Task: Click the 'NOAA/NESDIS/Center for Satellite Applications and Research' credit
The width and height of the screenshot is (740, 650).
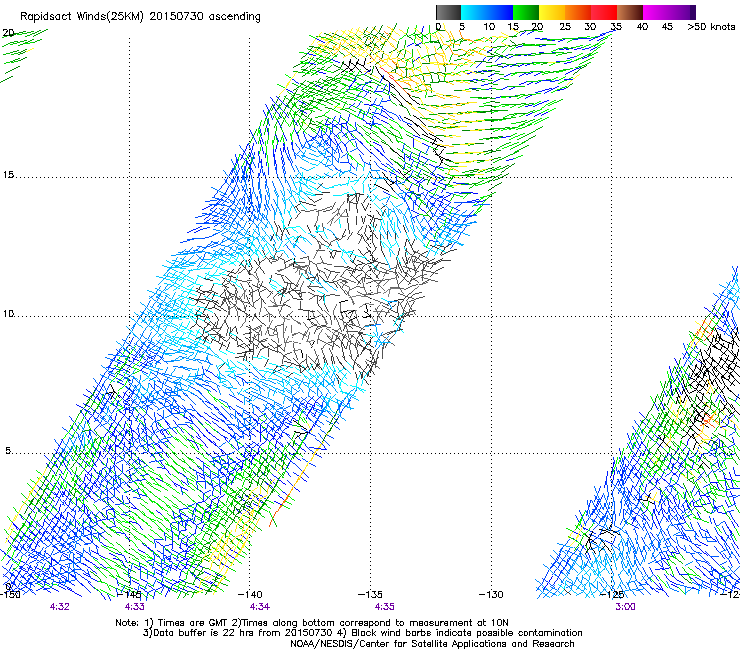Action: [x=432, y=644]
